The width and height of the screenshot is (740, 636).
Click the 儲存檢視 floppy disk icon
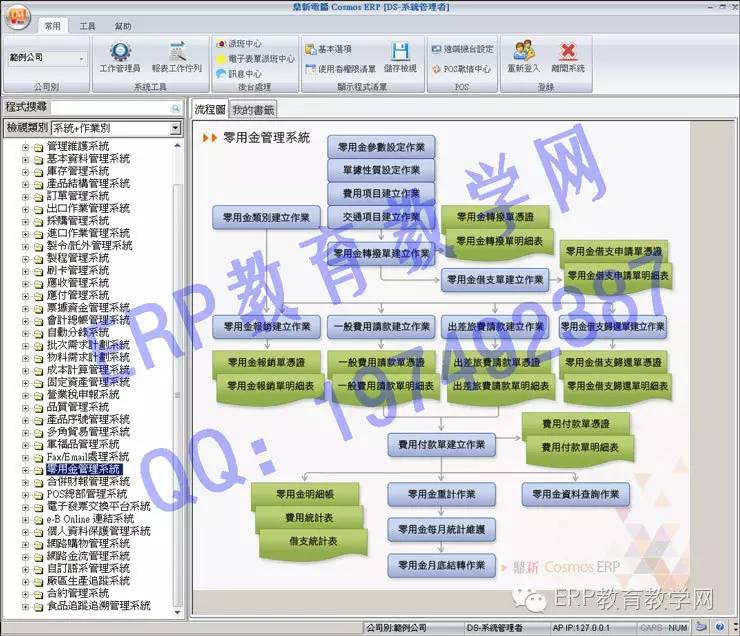[x=400, y=58]
